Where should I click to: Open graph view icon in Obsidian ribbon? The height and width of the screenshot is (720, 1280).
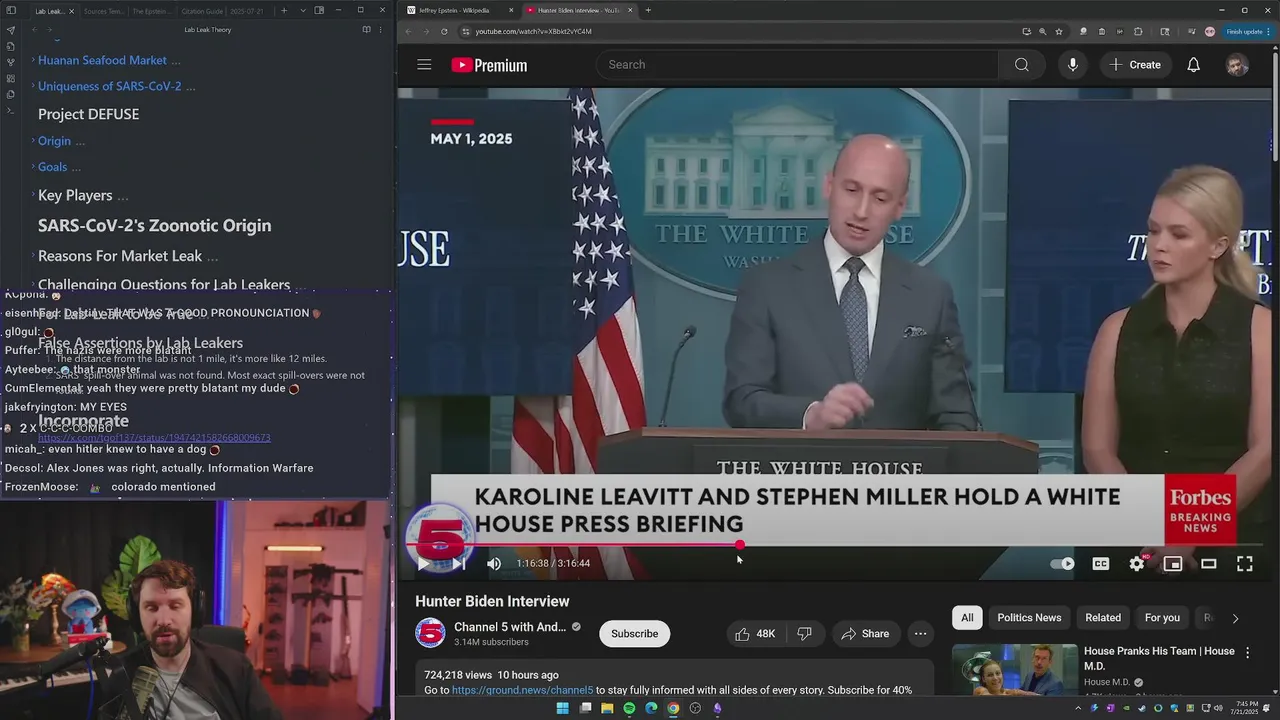pos(11,62)
